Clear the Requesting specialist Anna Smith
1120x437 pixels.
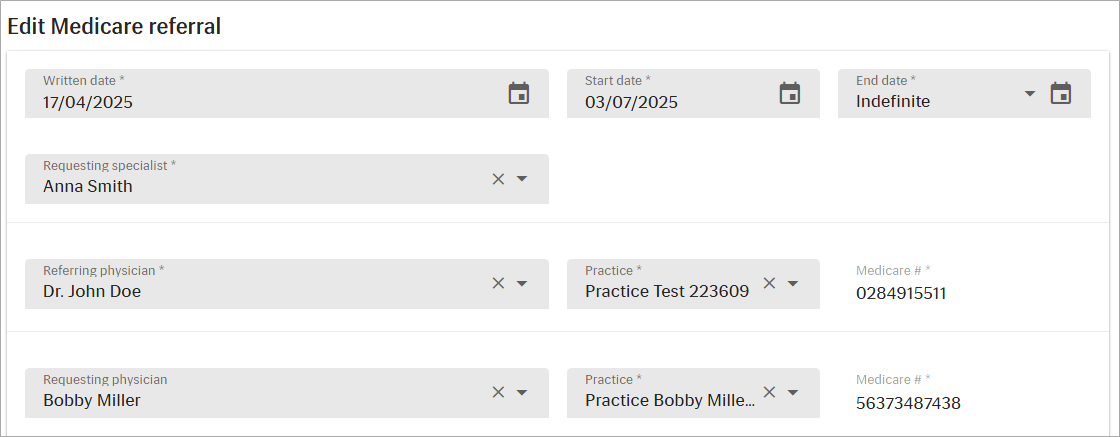(x=499, y=179)
